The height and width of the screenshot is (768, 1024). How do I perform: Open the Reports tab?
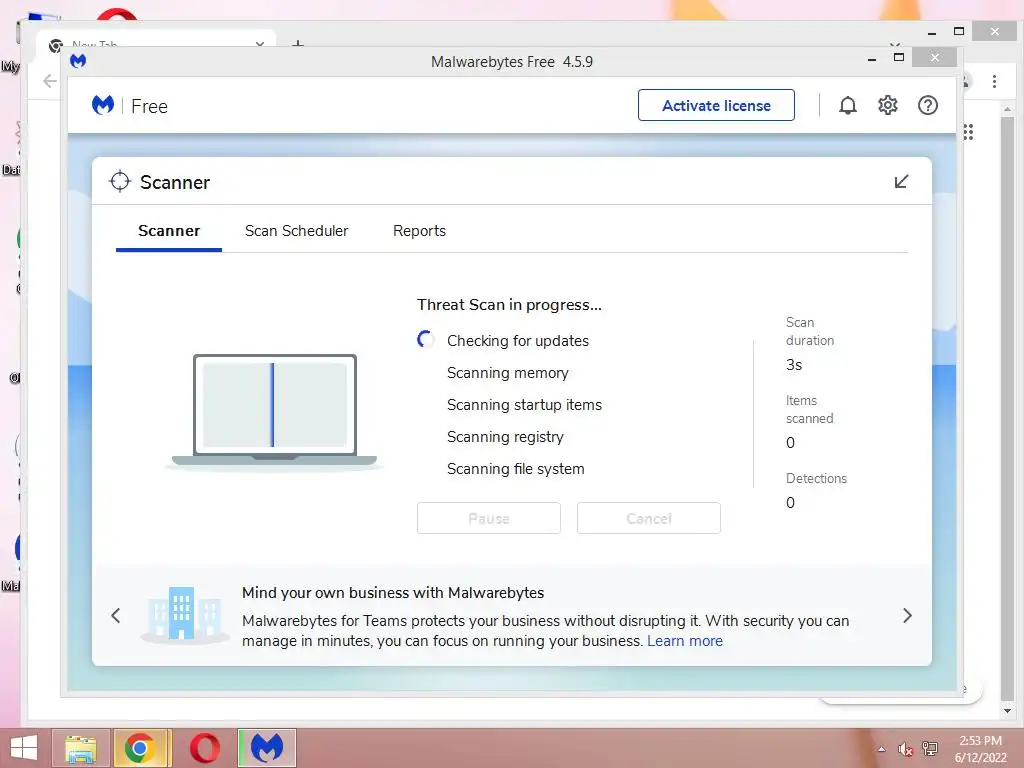pos(419,231)
